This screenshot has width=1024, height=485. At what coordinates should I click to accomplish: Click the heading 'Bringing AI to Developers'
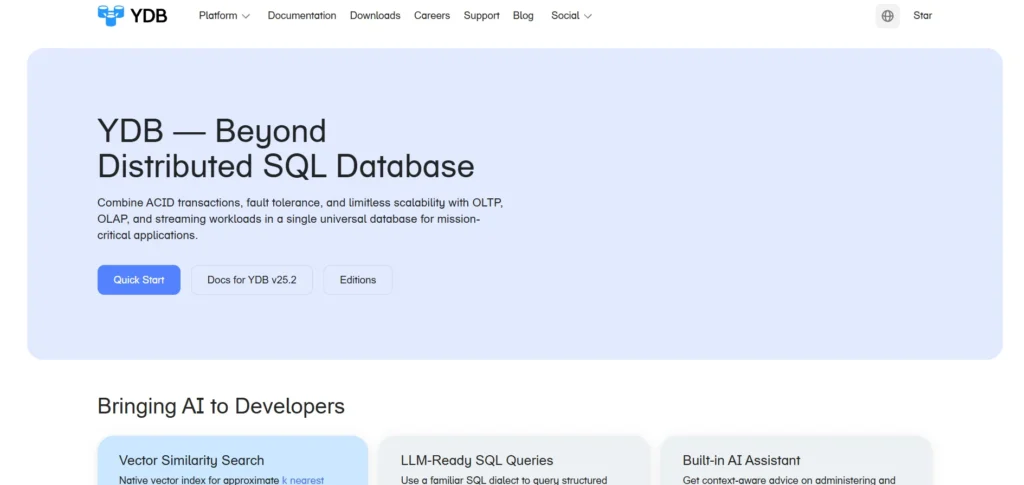tap(221, 406)
